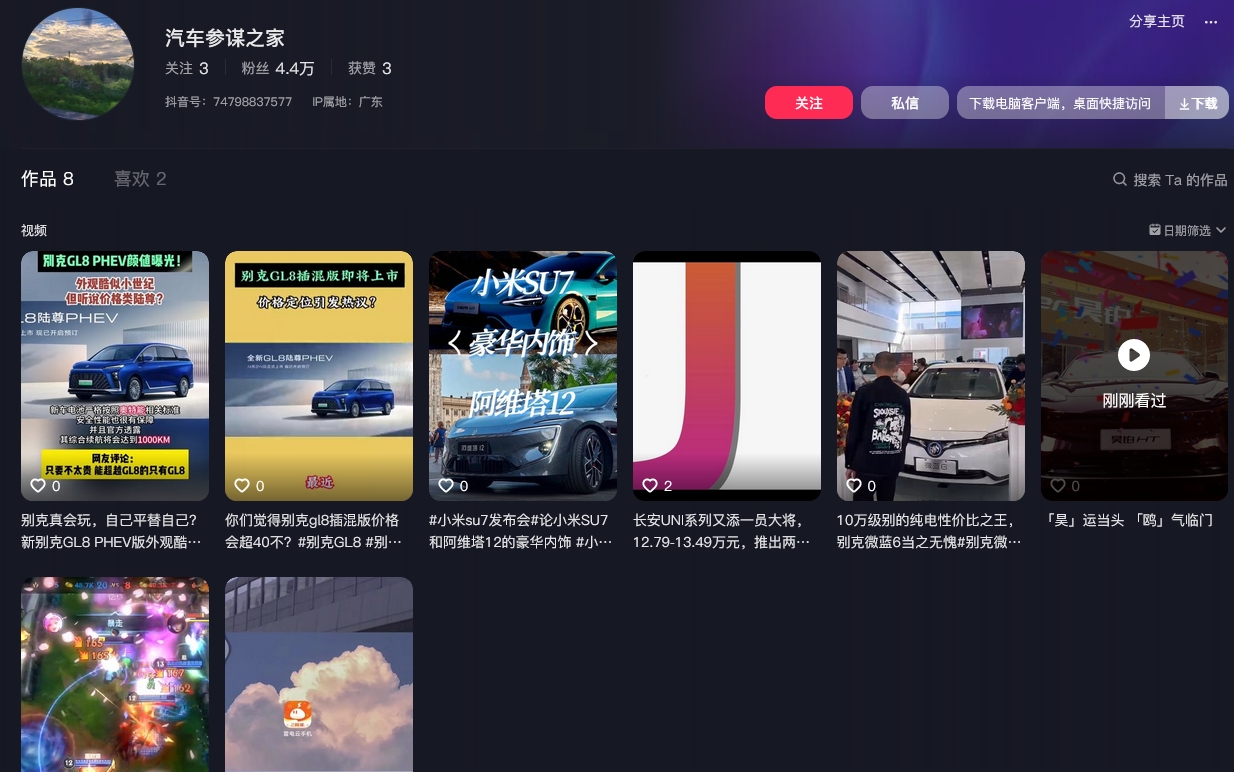1234x772 pixels.
Task: Open the 分享主页 share link
Action: coord(1157,21)
